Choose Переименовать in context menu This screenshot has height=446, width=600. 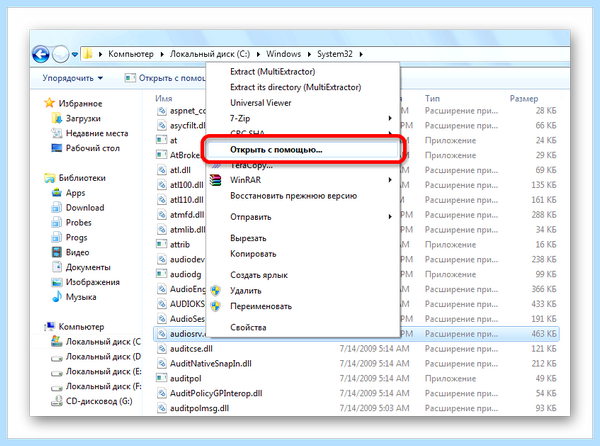pos(261,306)
